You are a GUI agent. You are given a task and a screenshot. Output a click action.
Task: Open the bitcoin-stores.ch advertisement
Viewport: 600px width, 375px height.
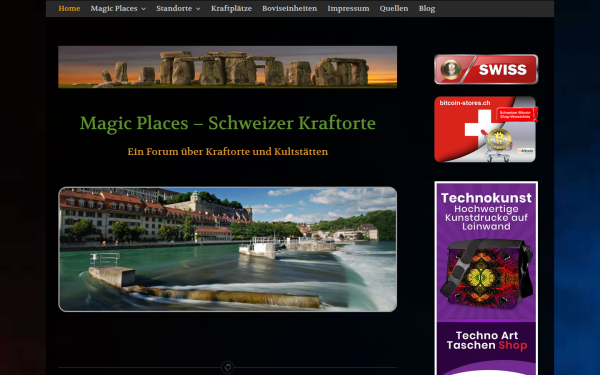point(485,129)
